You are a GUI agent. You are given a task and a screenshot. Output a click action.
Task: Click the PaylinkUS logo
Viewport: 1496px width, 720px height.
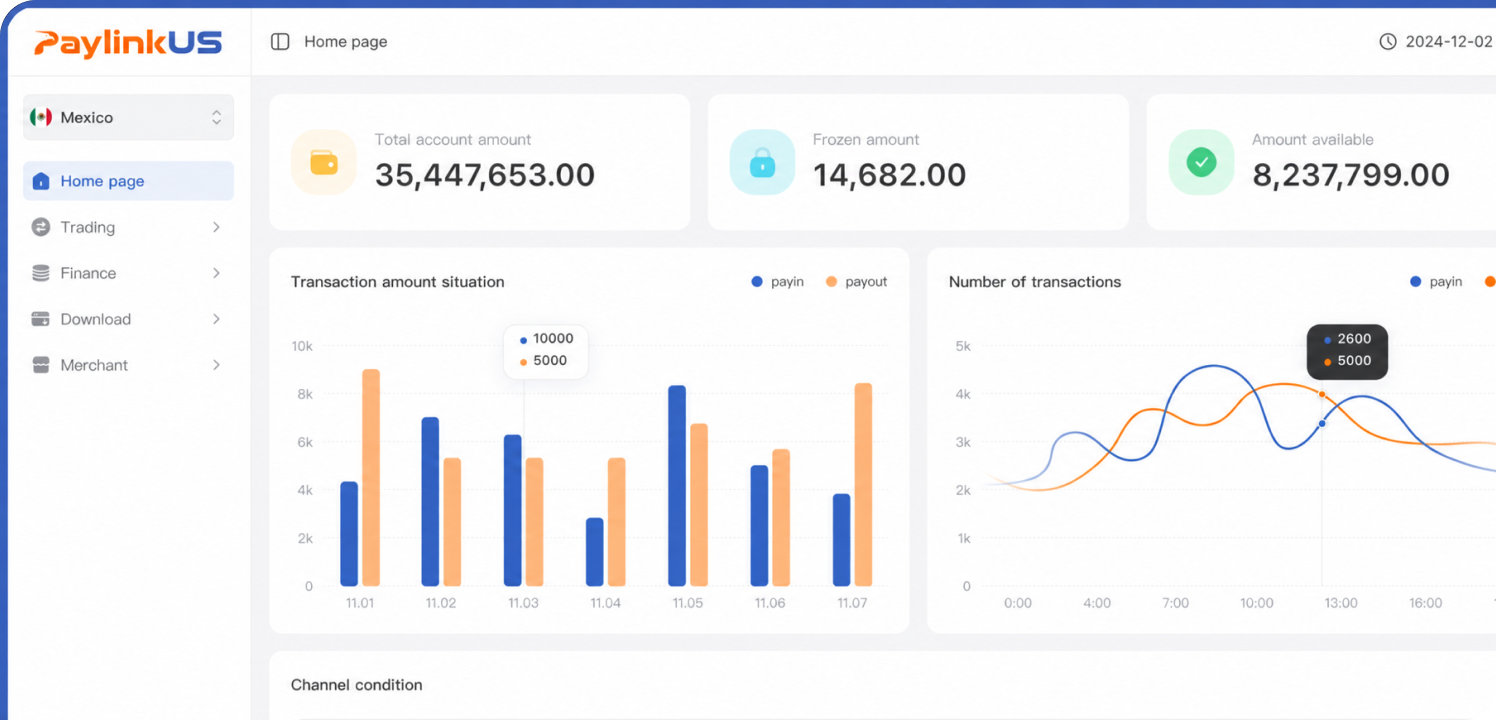[x=127, y=43]
